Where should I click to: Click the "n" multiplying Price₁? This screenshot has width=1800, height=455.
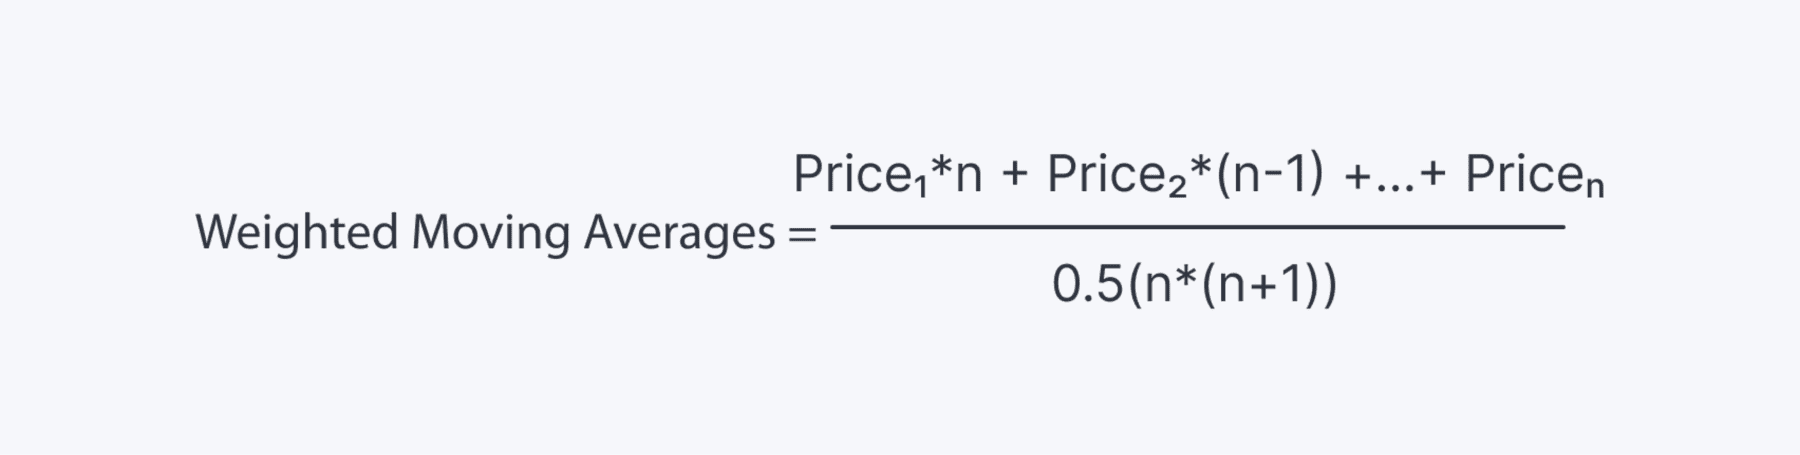[x=969, y=177]
